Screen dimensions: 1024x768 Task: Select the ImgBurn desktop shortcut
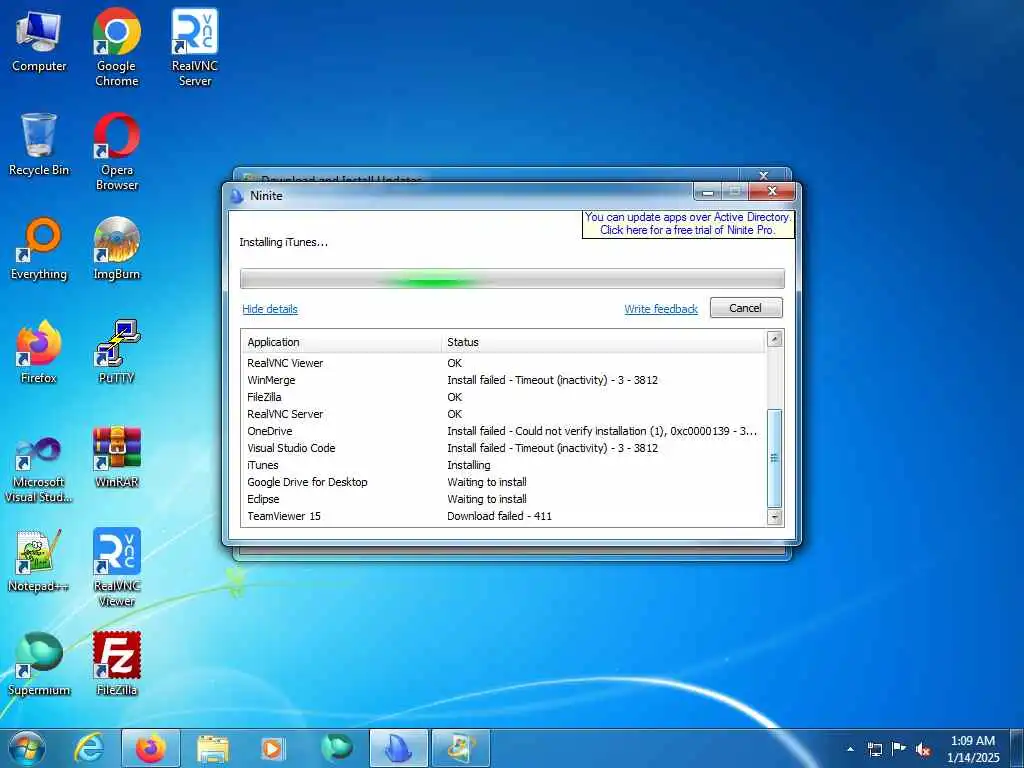pos(116,249)
